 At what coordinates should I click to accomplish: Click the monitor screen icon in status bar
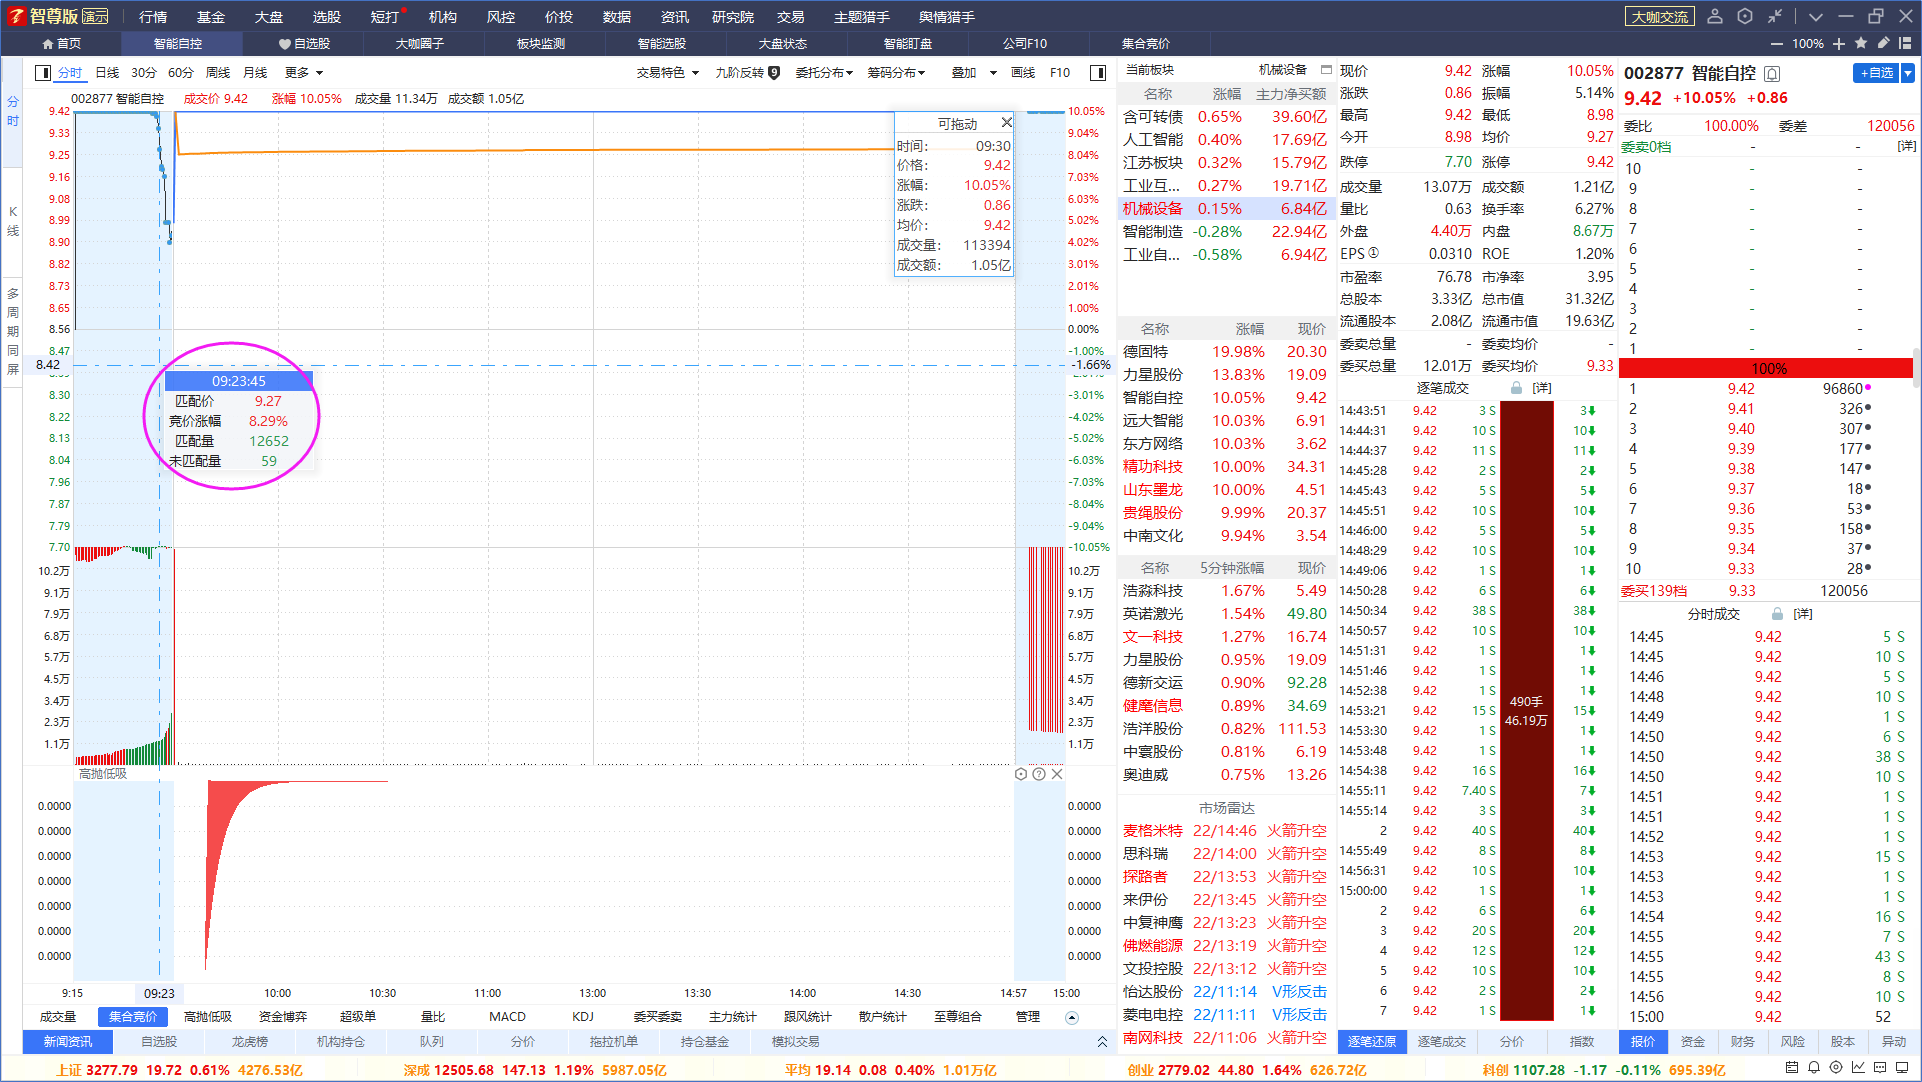[1903, 1068]
